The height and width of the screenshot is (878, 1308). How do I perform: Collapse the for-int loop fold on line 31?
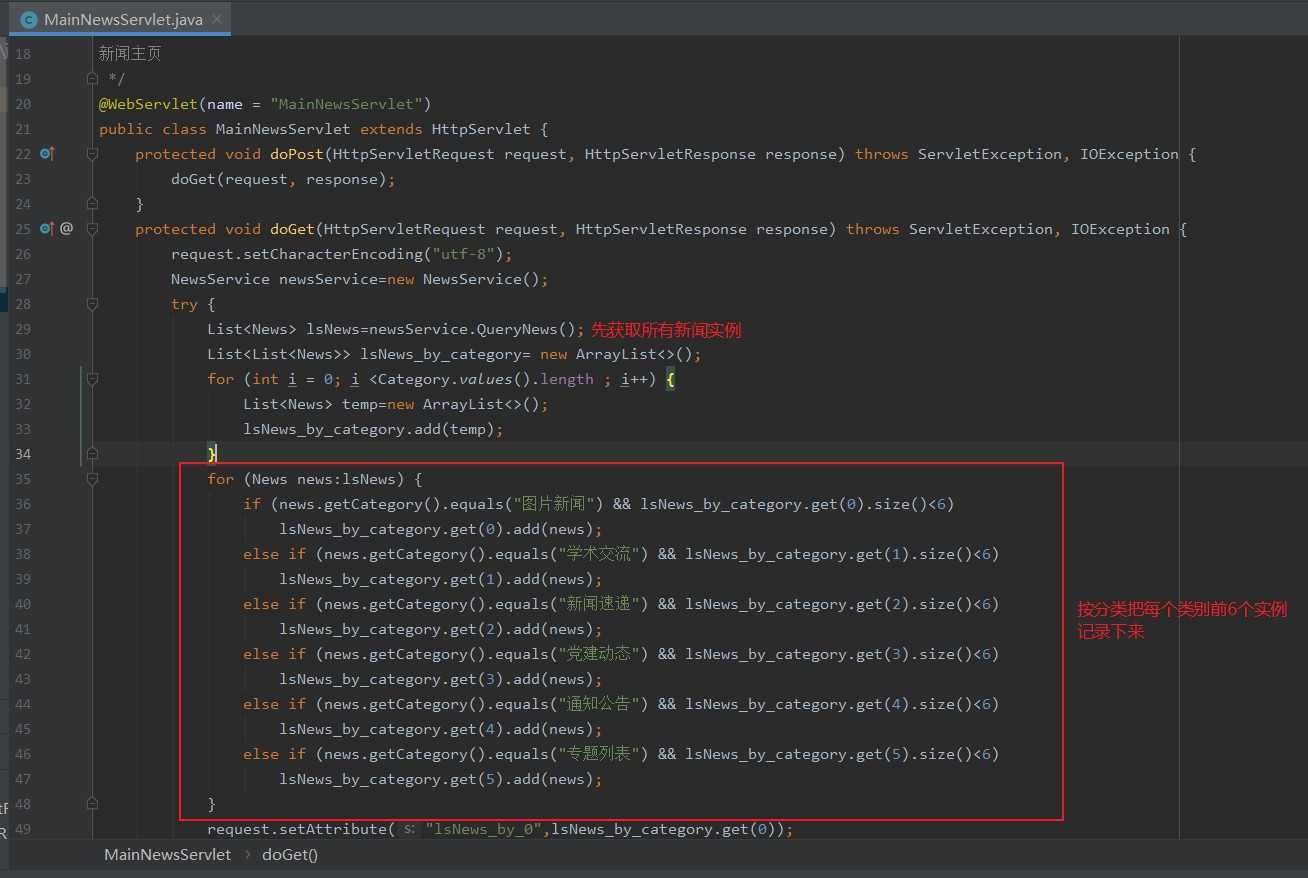click(x=92, y=379)
